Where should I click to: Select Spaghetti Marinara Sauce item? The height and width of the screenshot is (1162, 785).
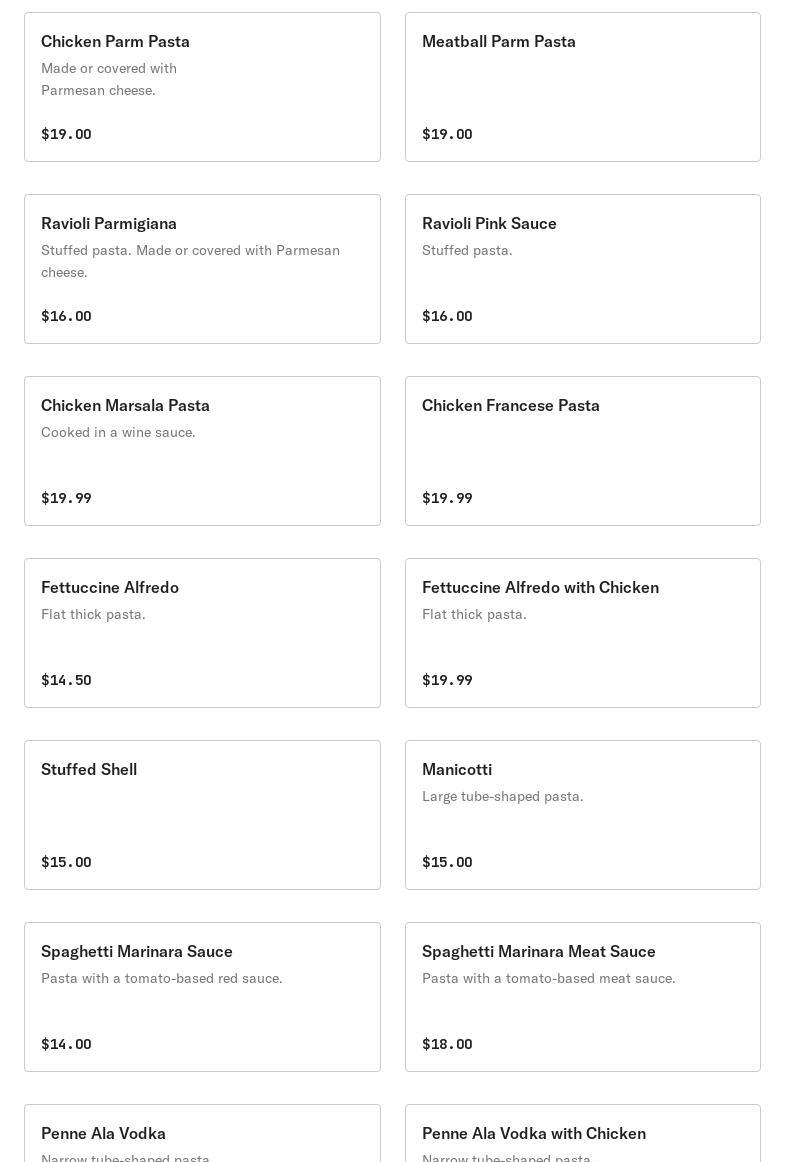pyautogui.click(x=202, y=997)
